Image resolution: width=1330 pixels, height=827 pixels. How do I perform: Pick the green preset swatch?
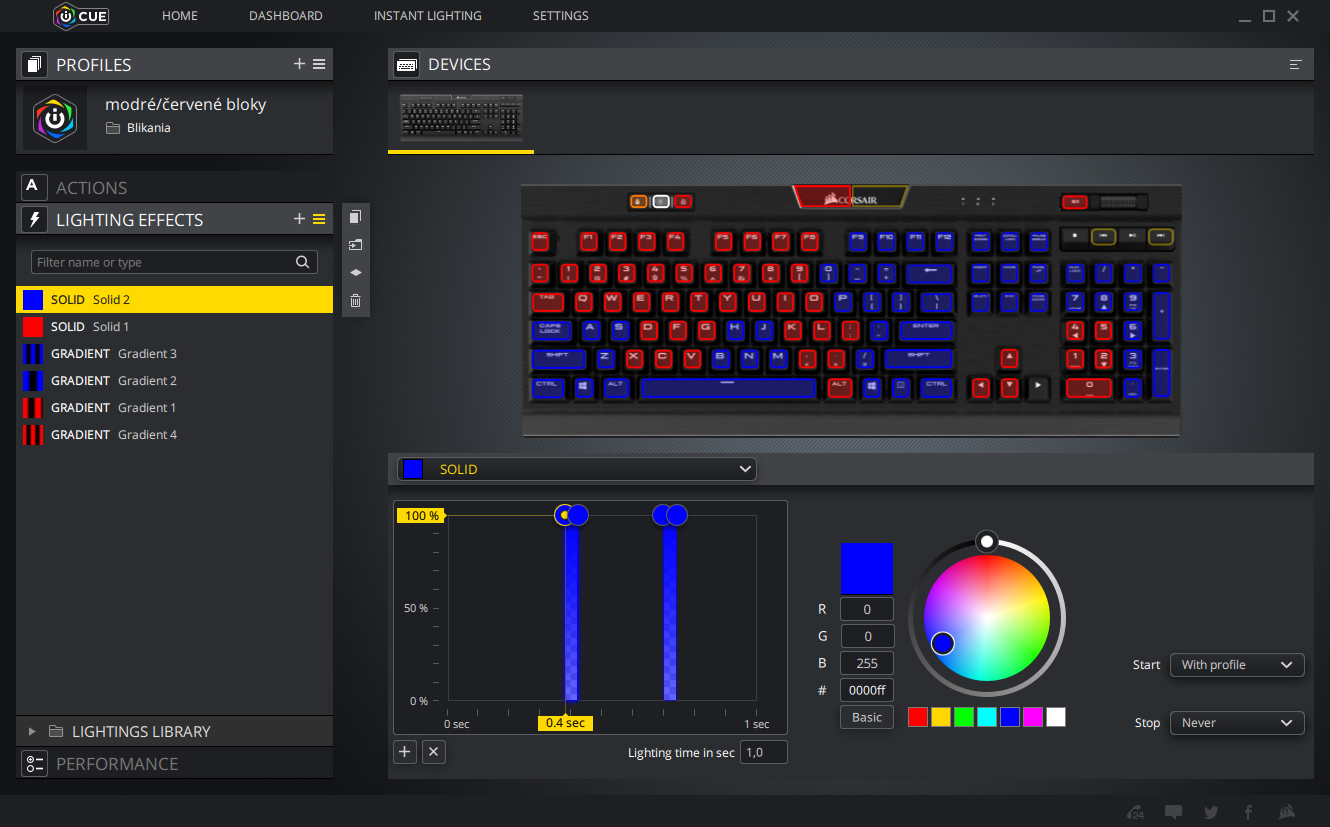(964, 717)
